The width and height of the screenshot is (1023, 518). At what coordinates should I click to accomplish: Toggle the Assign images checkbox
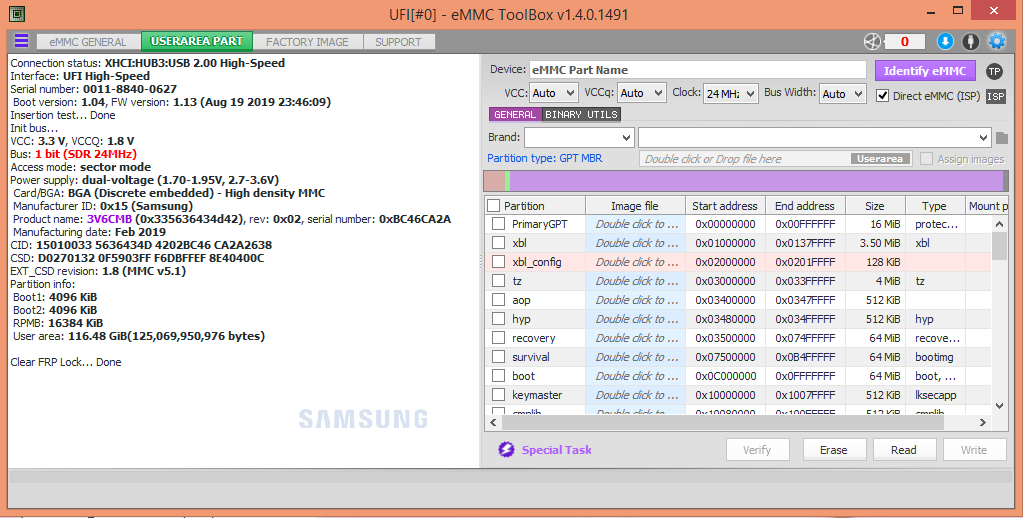pyautogui.click(x=926, y=159)
